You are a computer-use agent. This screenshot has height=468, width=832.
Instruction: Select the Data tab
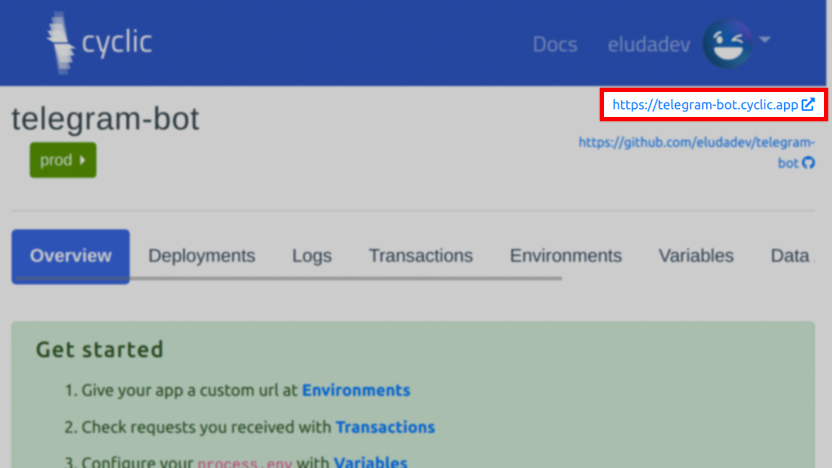(x=789, y=256)
